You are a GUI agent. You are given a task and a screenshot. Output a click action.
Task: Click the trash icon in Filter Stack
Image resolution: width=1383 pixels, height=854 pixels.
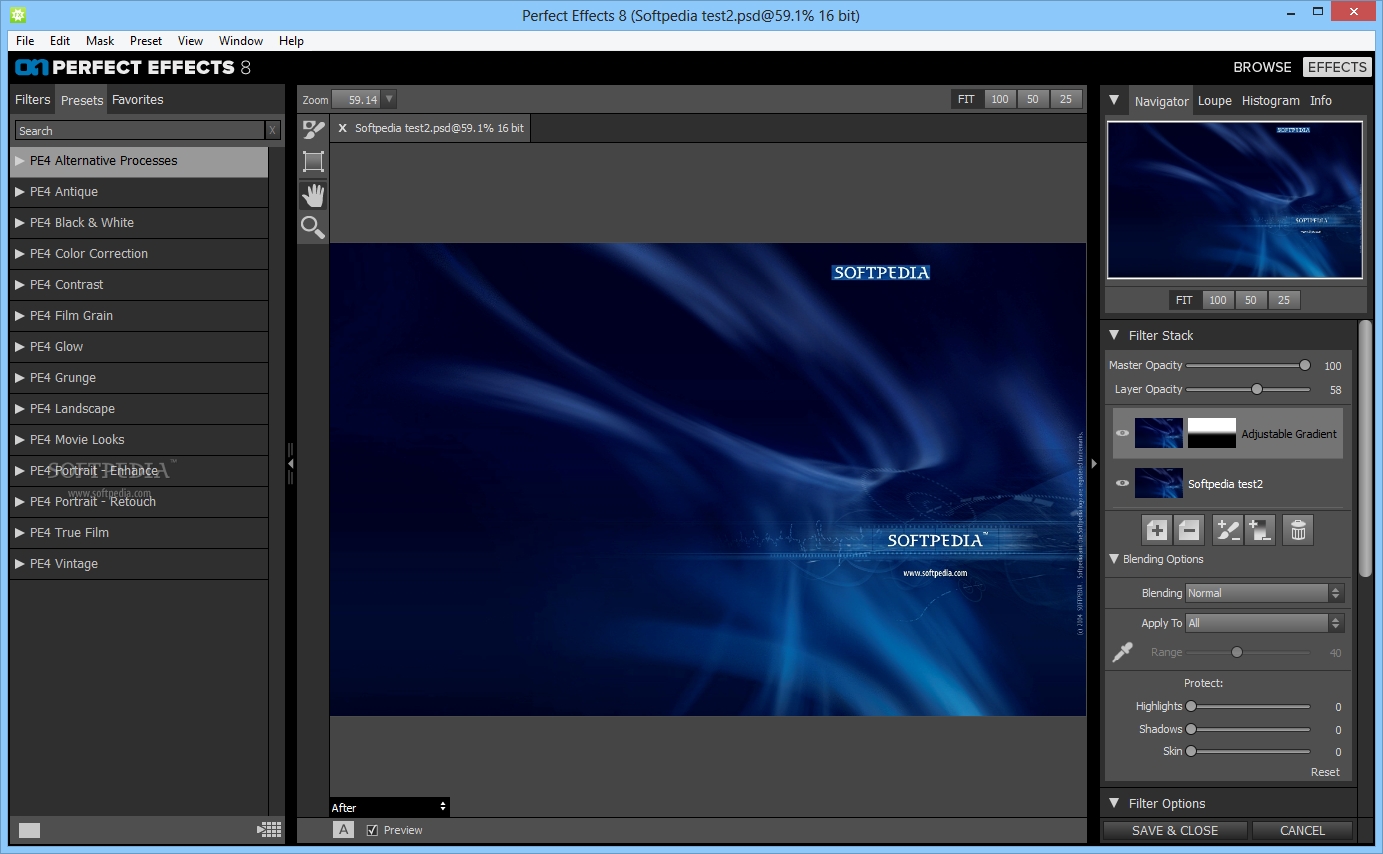point(1298,530)
